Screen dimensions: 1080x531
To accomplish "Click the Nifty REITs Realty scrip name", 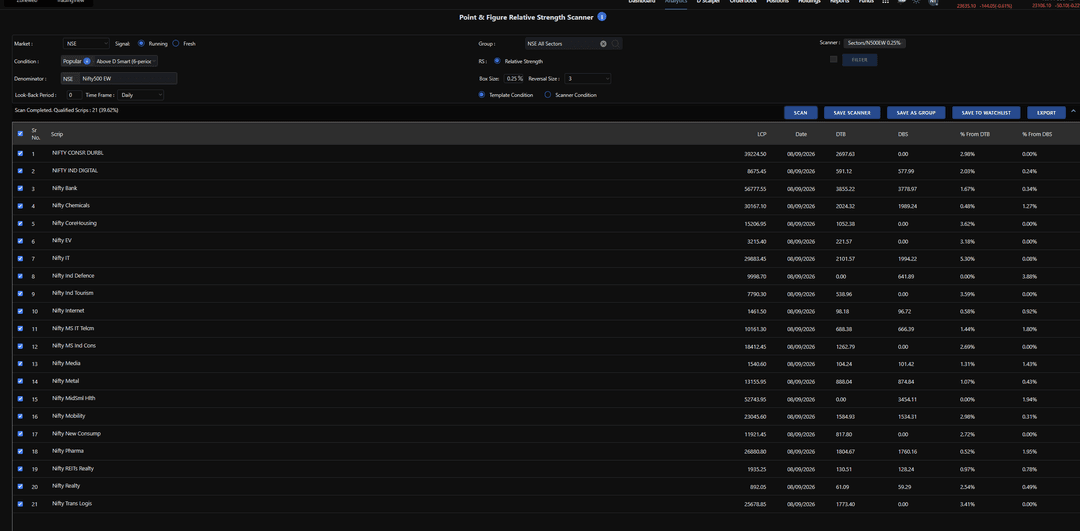I will coord(73,468).
